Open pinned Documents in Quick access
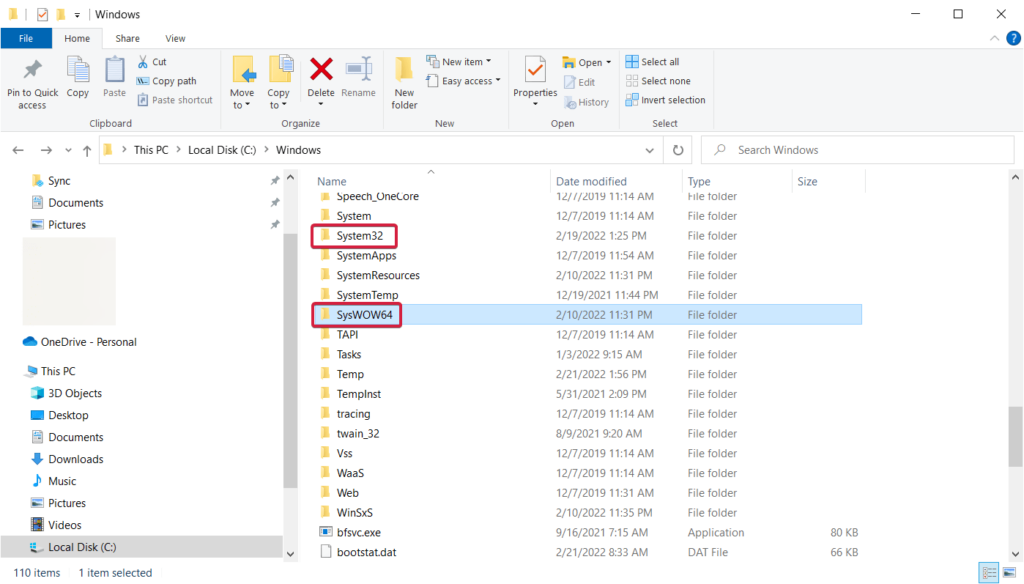The height and width of the screenshot is (584, 1024). 76,203
